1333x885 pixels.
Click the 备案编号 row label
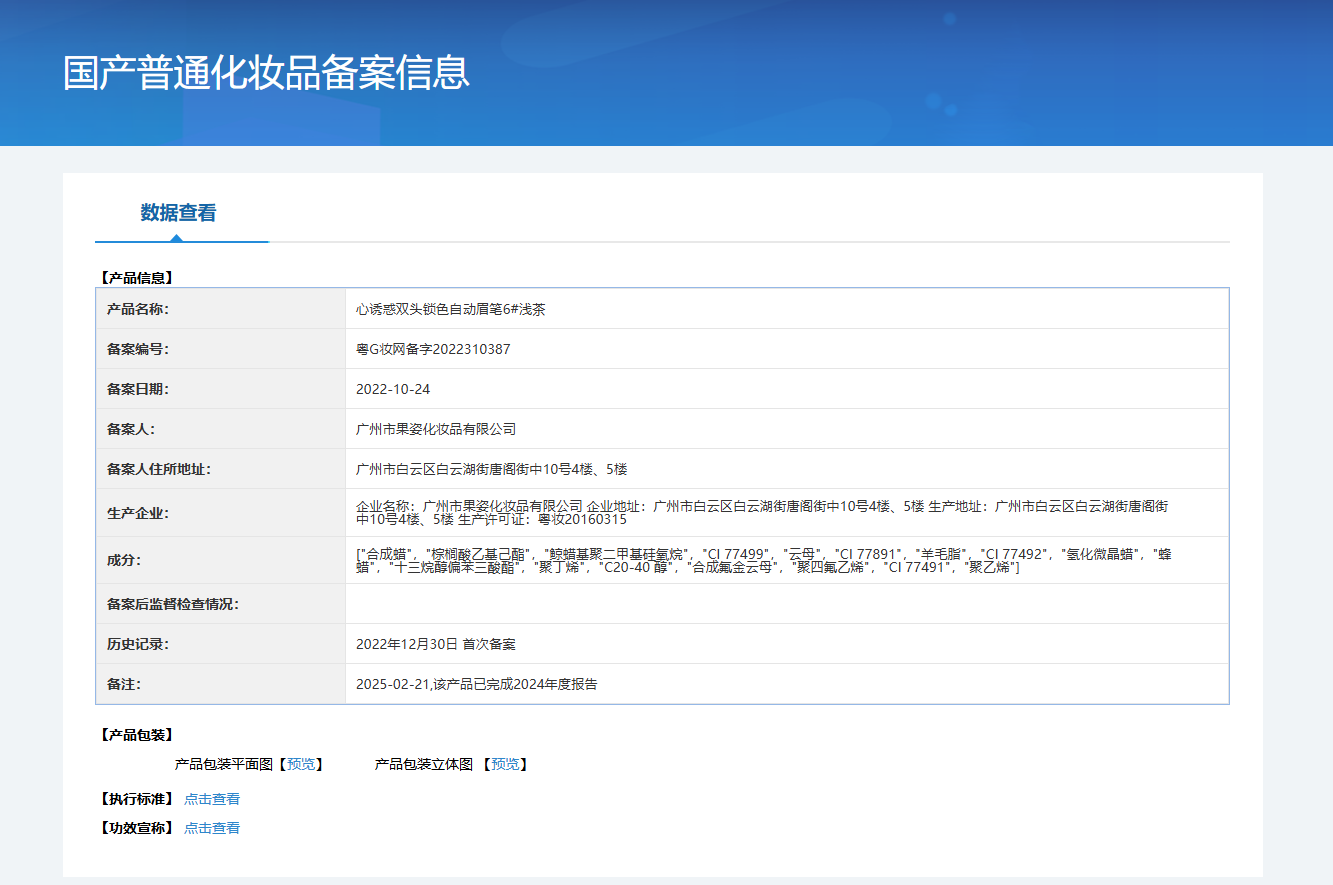(138, 349)
